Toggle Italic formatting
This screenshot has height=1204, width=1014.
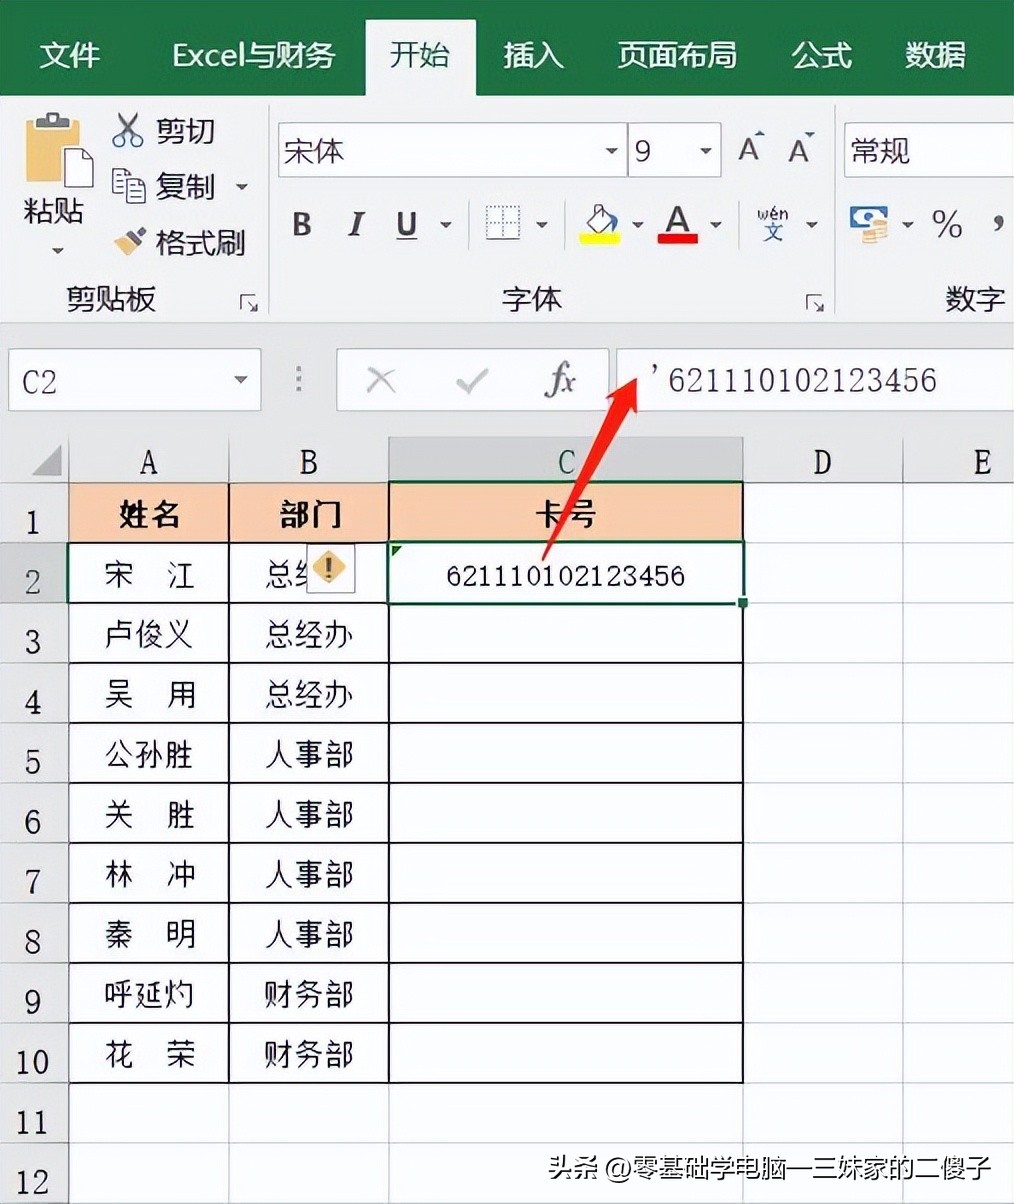[x=355, y=225]
